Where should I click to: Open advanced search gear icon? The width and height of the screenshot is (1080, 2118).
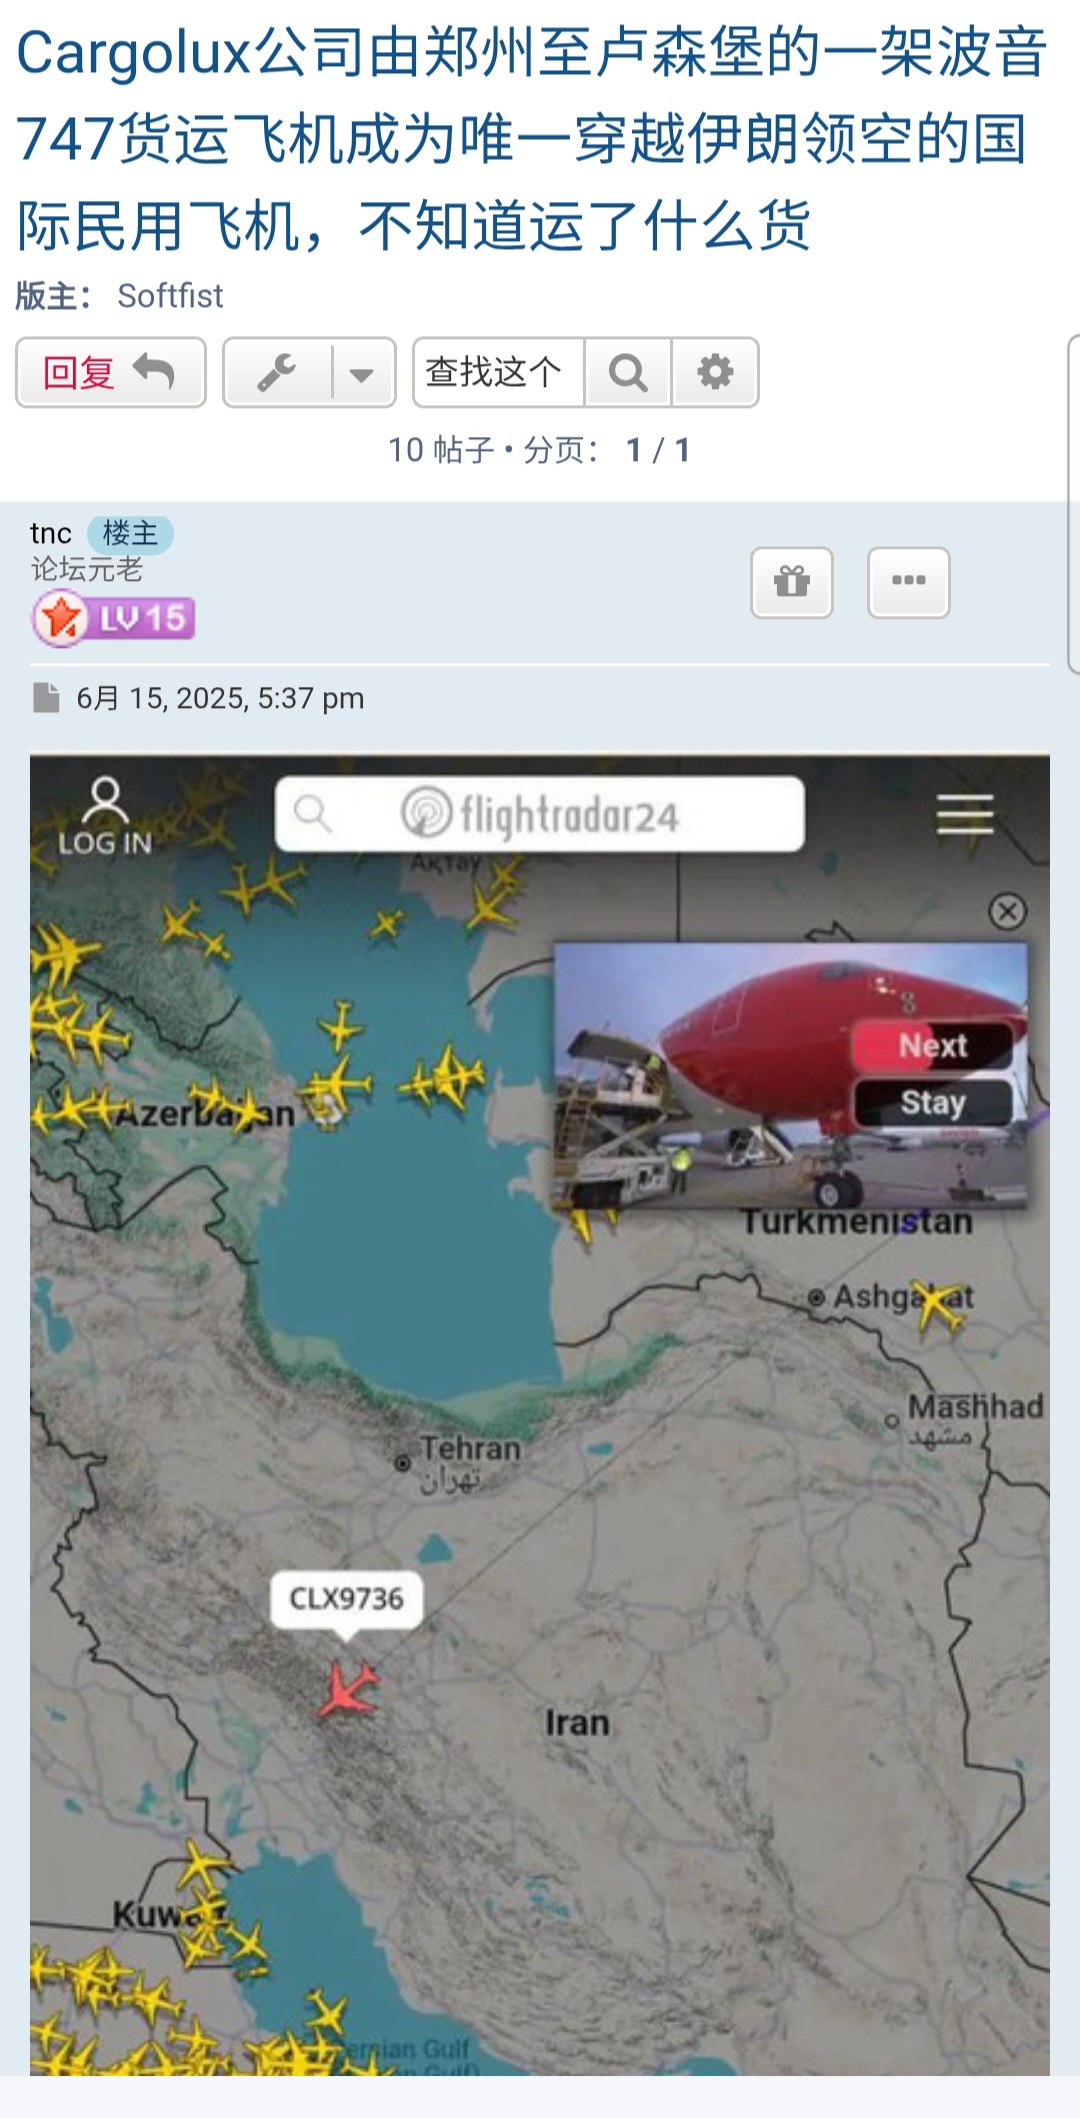click(x=715, y=373)
